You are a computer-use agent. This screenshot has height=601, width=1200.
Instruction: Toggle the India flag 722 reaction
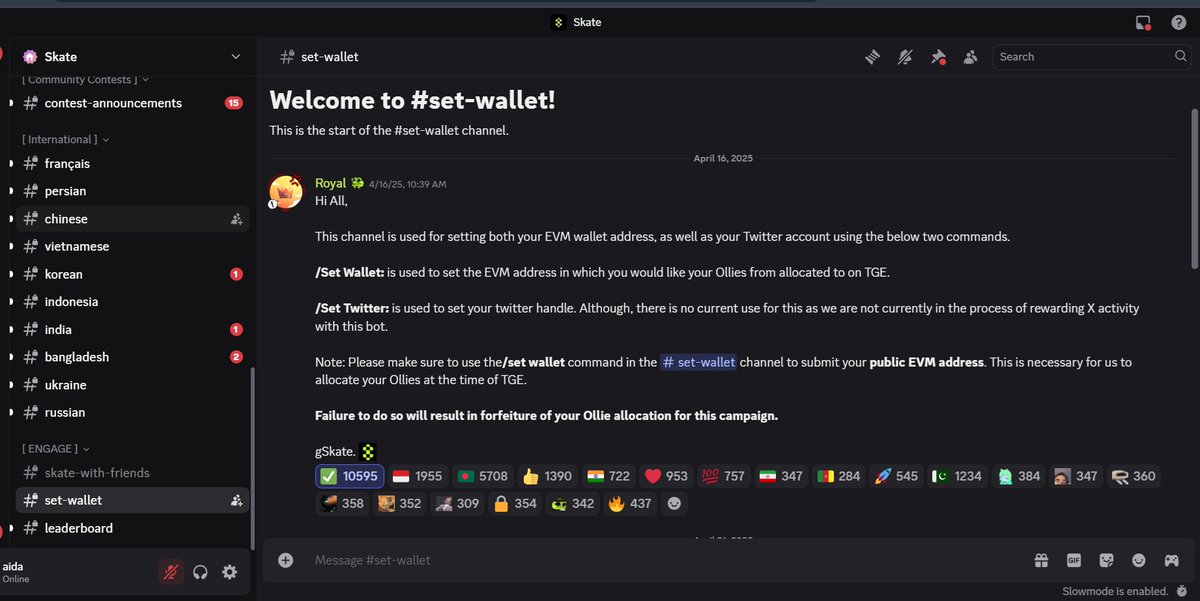pos(607,476)
